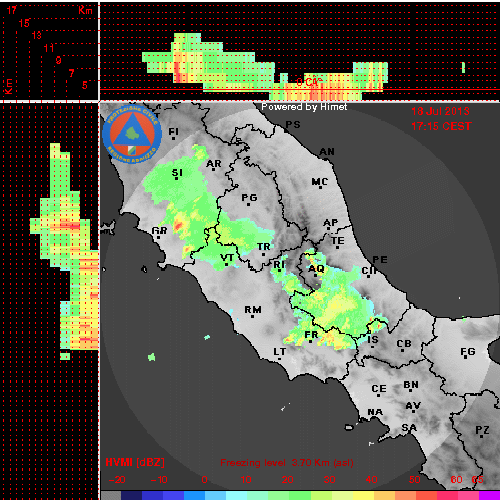The width and height of the screenshot is (500, 500).
Task: Click the '11' km altitude axis label
Action: tap(49, 48)
